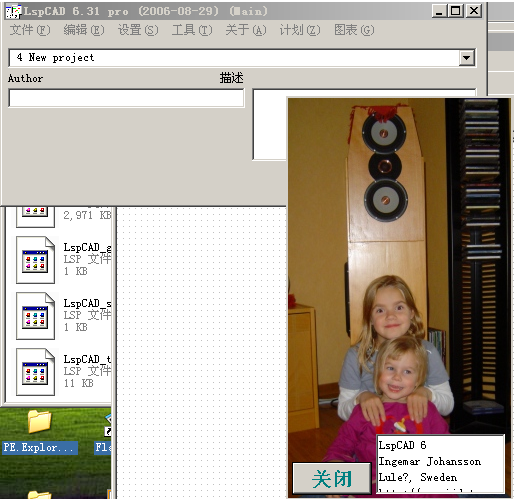Open the 文件(F) menu
The height and width of the screenshot is (499, 514).
pos(30,30)
